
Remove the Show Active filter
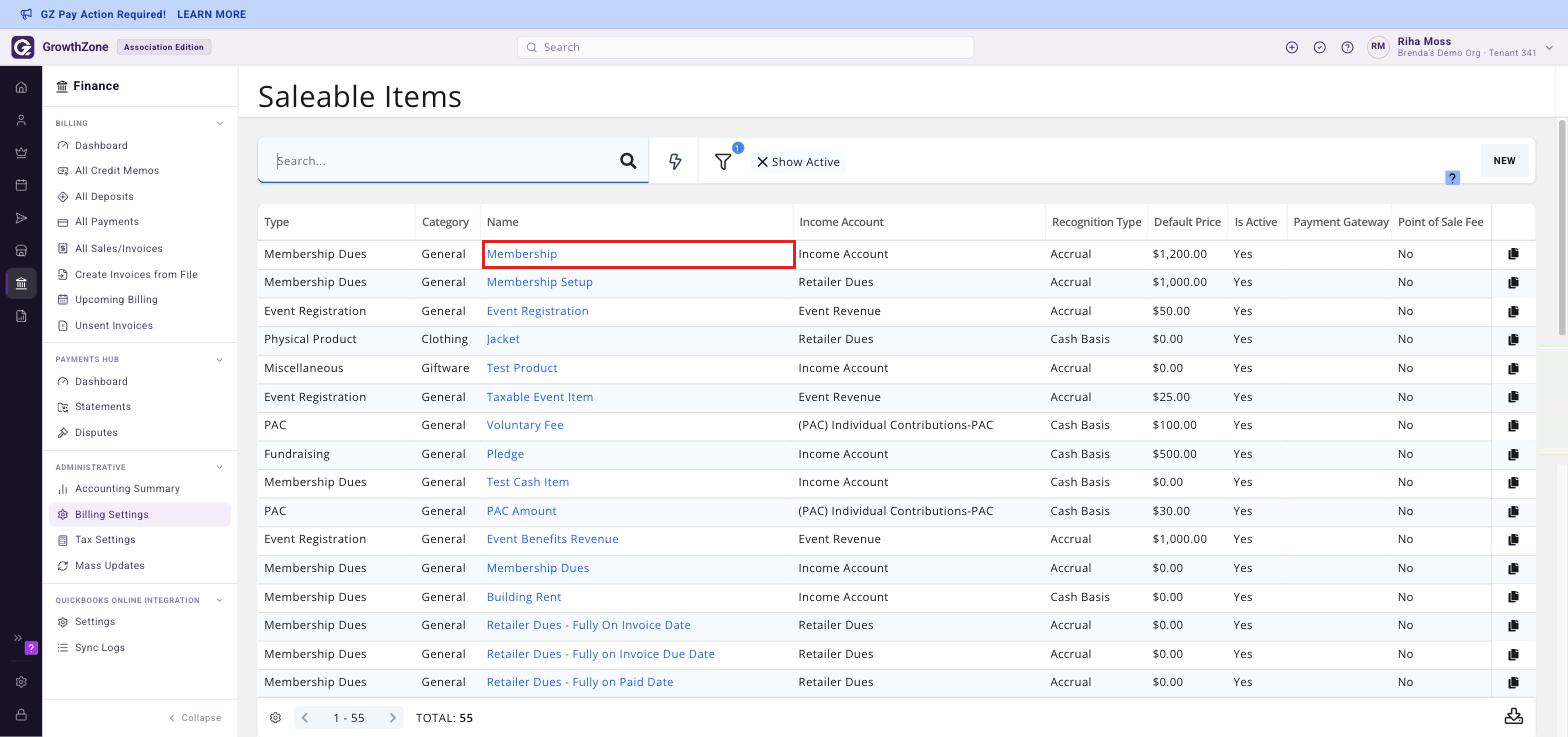(762, 162)
